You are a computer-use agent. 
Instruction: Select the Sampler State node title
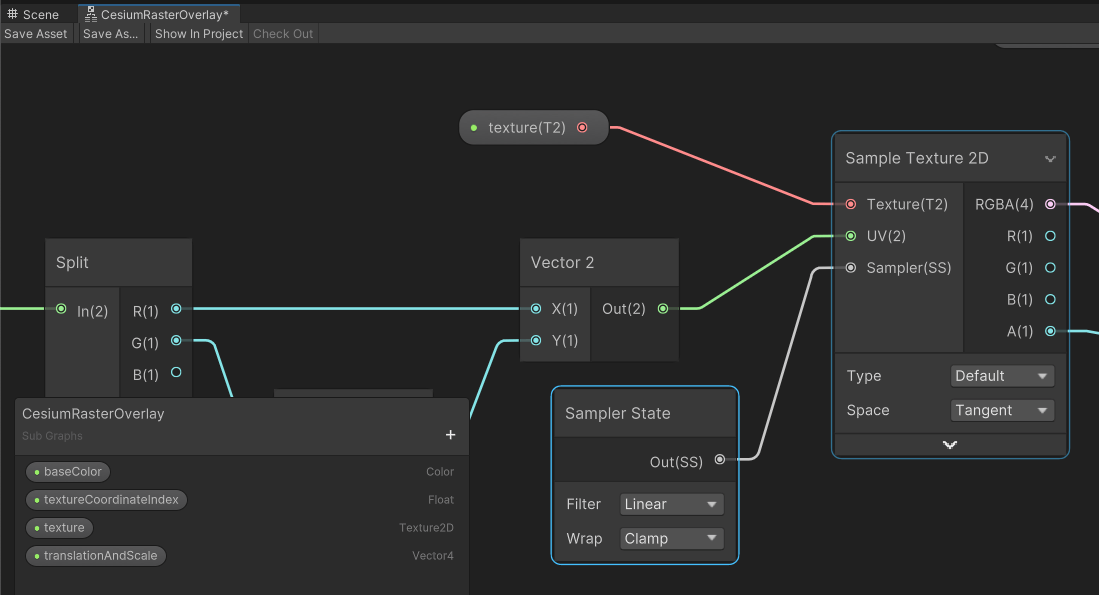point(617,413)
